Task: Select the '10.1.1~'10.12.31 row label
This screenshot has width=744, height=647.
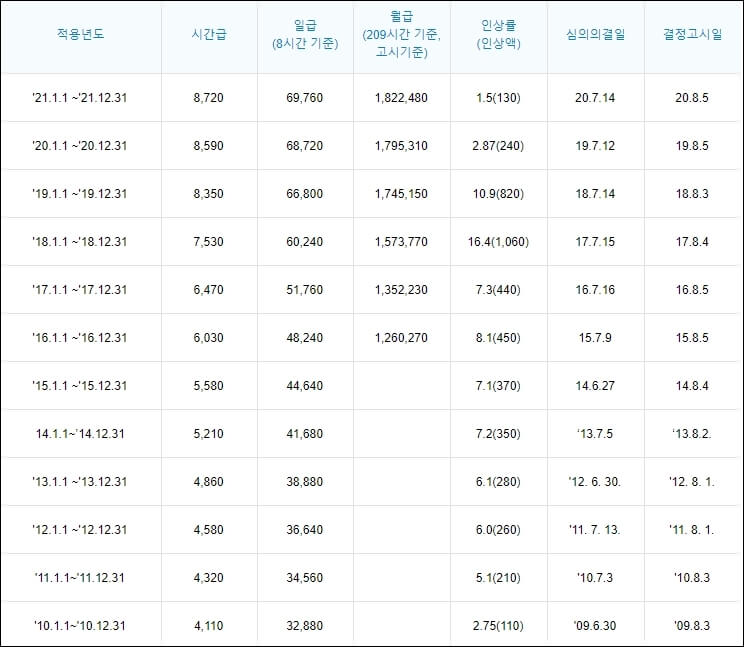Action: tap(80, 625)
